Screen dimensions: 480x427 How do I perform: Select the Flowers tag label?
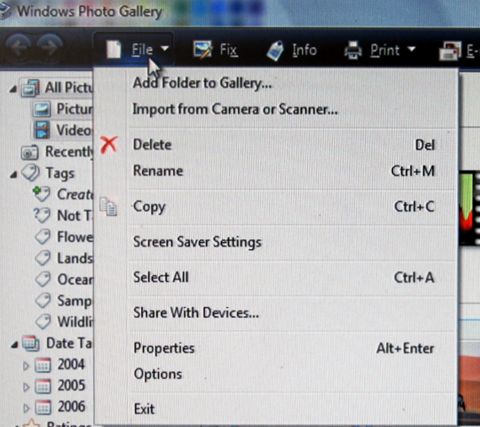click(x=75, y=237)
